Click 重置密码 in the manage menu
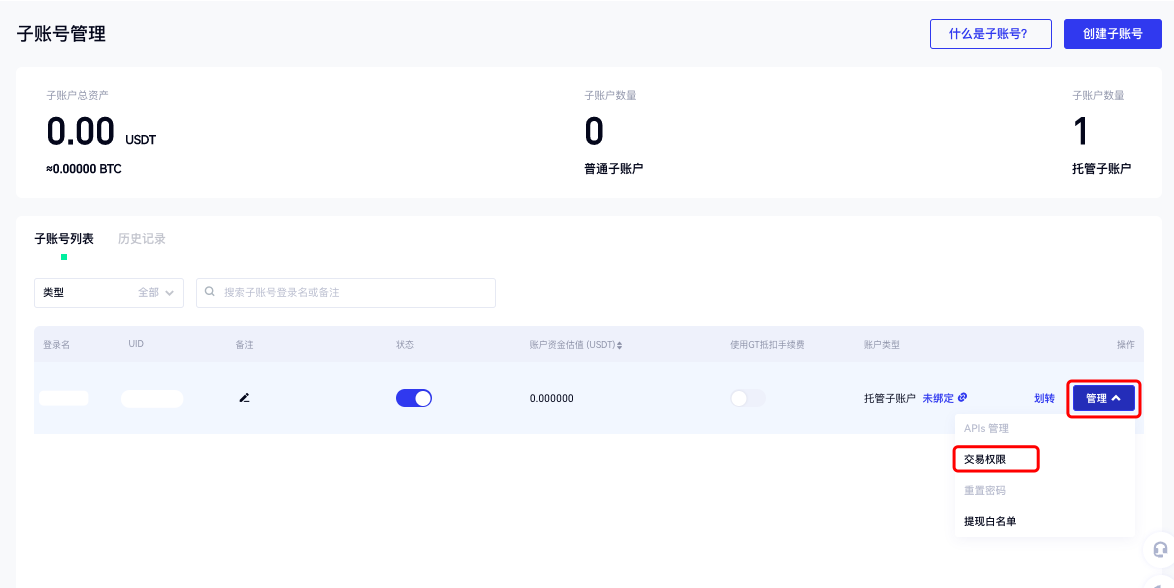This screenshot has height=588, width=1174. point(985,490)
